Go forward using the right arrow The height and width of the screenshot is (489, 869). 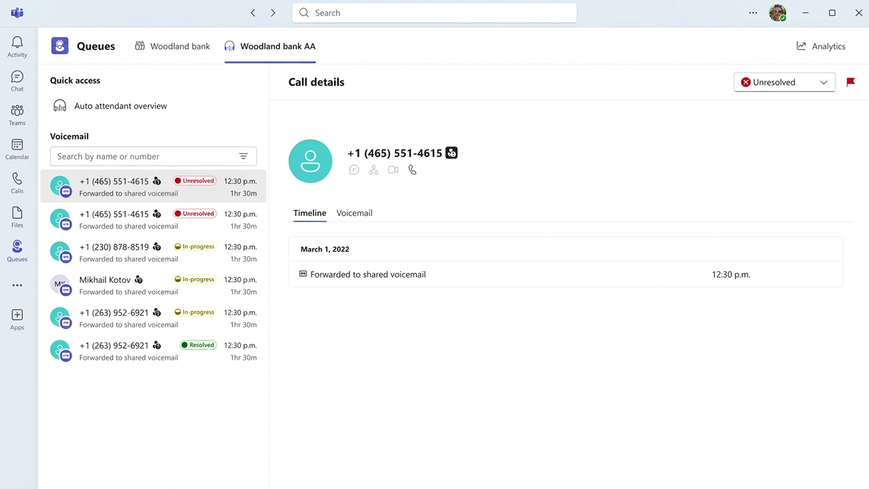pyautogui.click(x=273, y=13)
